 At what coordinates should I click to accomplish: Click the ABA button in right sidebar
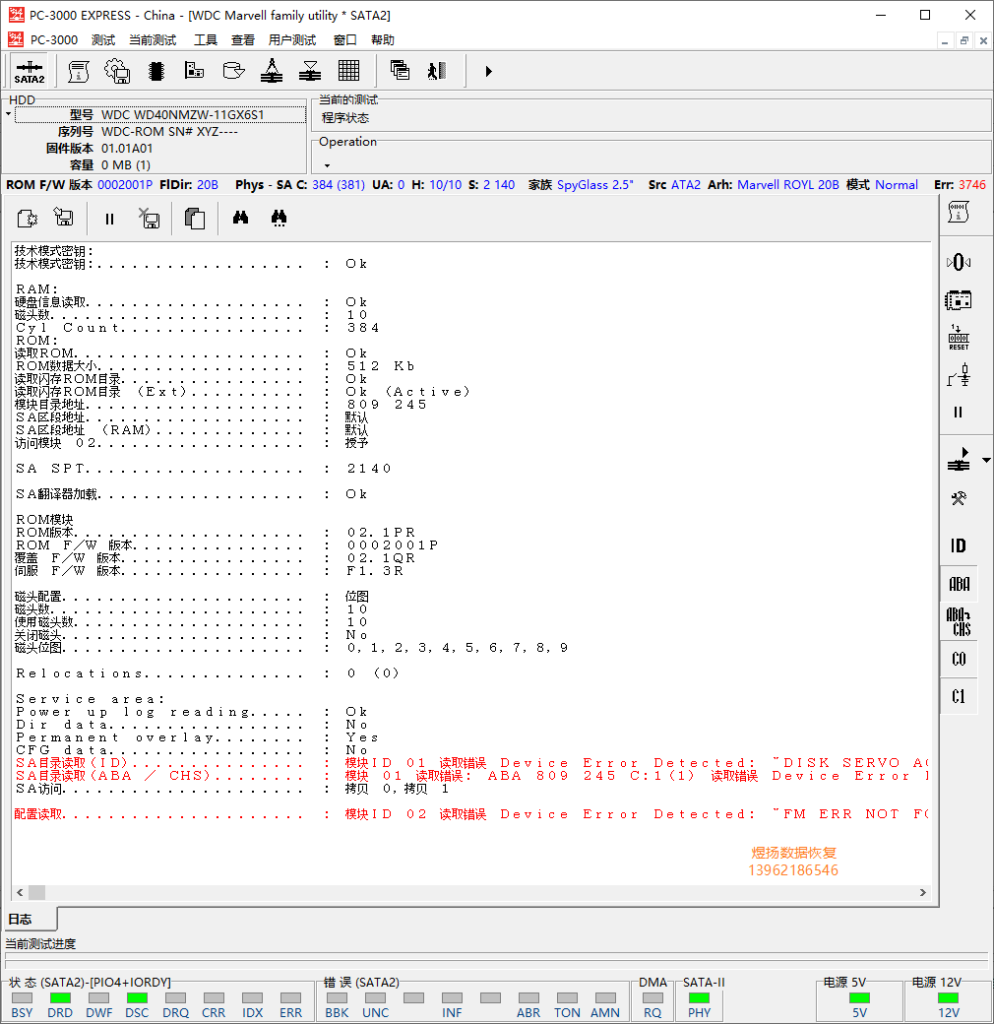tap(959, 584)
